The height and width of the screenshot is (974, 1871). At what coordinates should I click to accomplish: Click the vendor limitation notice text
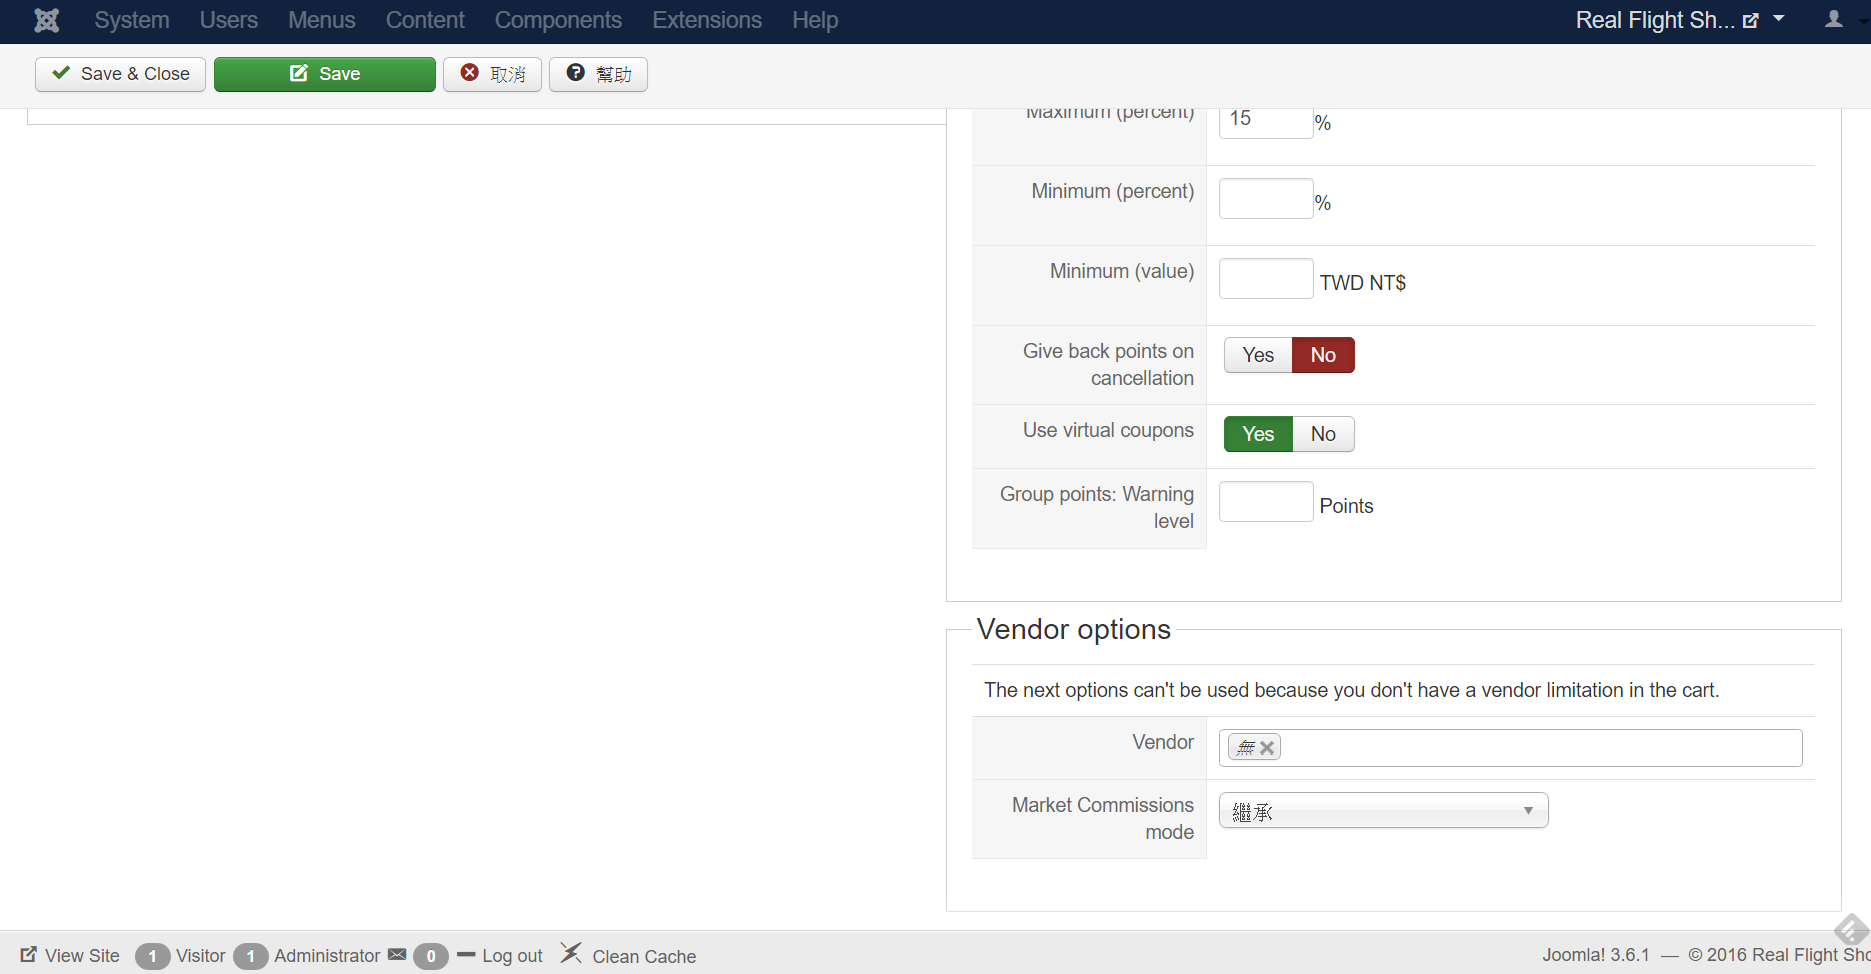click(x=1352, y=690)
